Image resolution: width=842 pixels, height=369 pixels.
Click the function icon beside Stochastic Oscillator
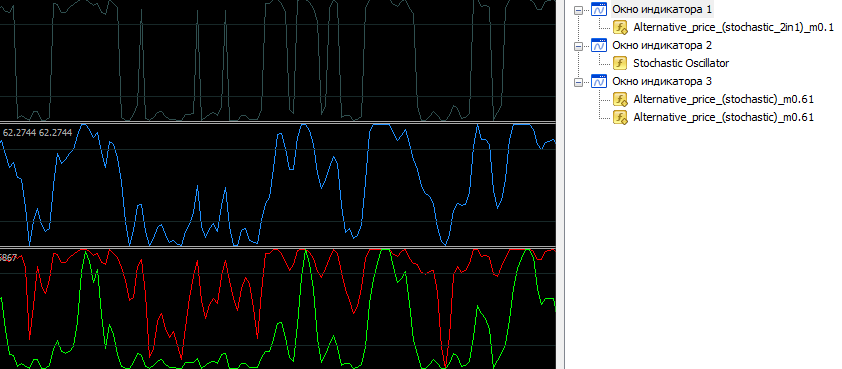[621, 63]
